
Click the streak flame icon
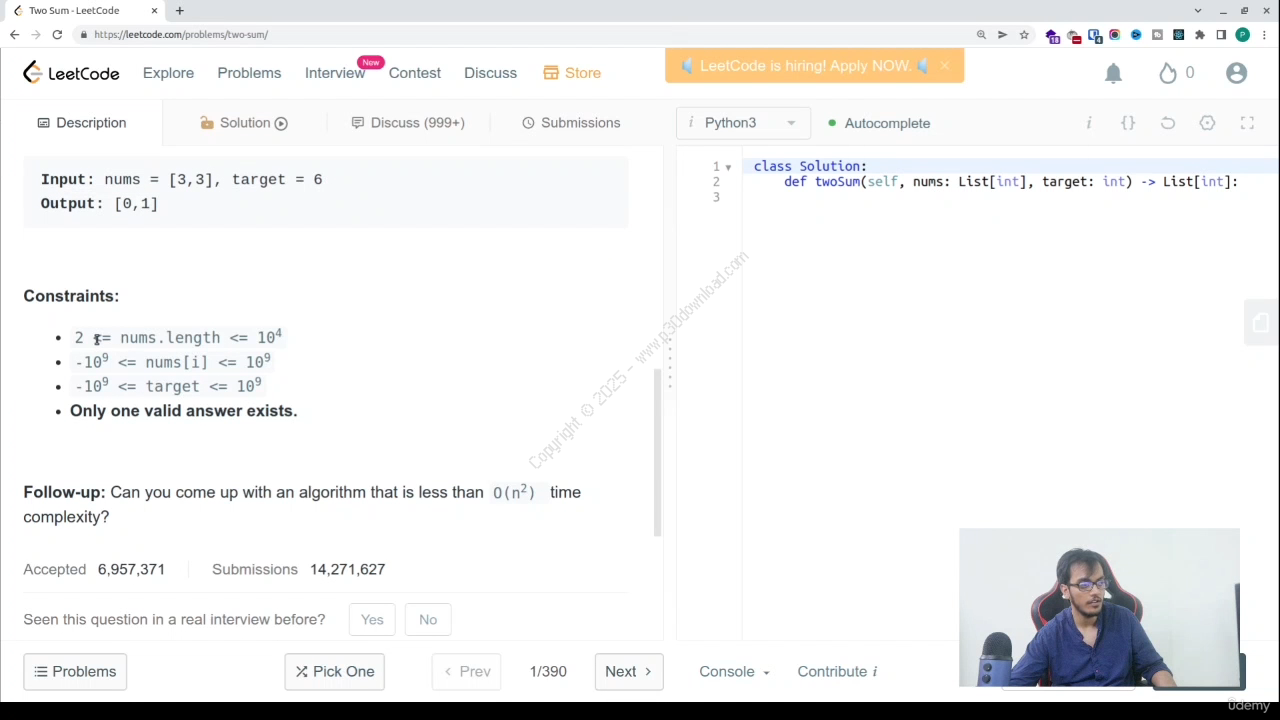(1168, 73)
